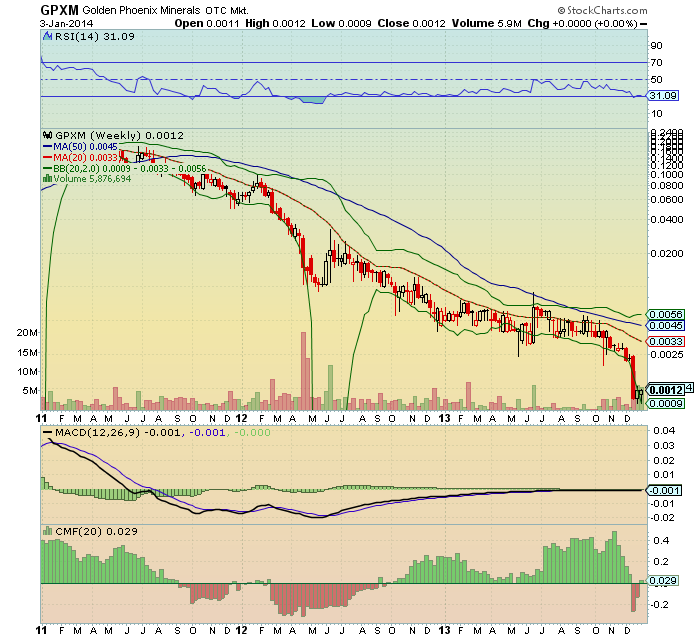Click the 3-Jan-2014 date text
The image size is (700, 639).
67,24
